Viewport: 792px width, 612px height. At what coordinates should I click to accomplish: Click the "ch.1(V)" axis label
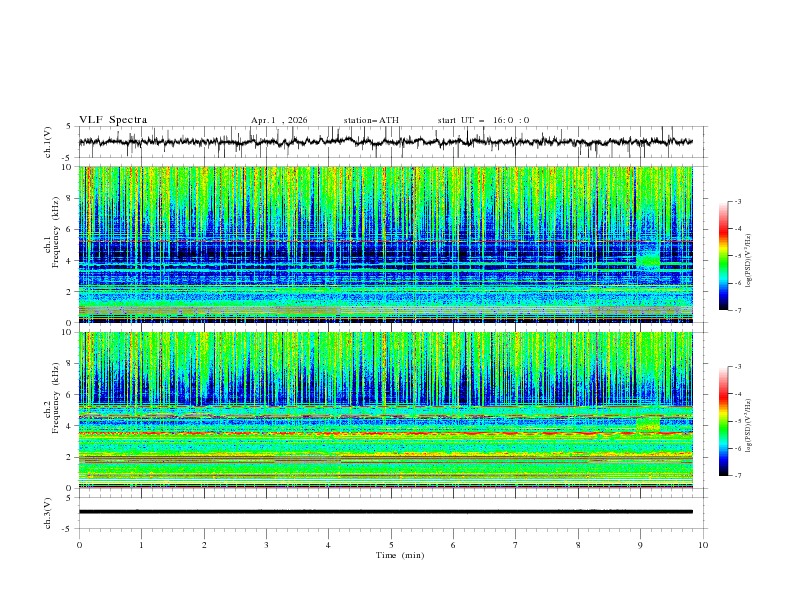click(48, 142)
